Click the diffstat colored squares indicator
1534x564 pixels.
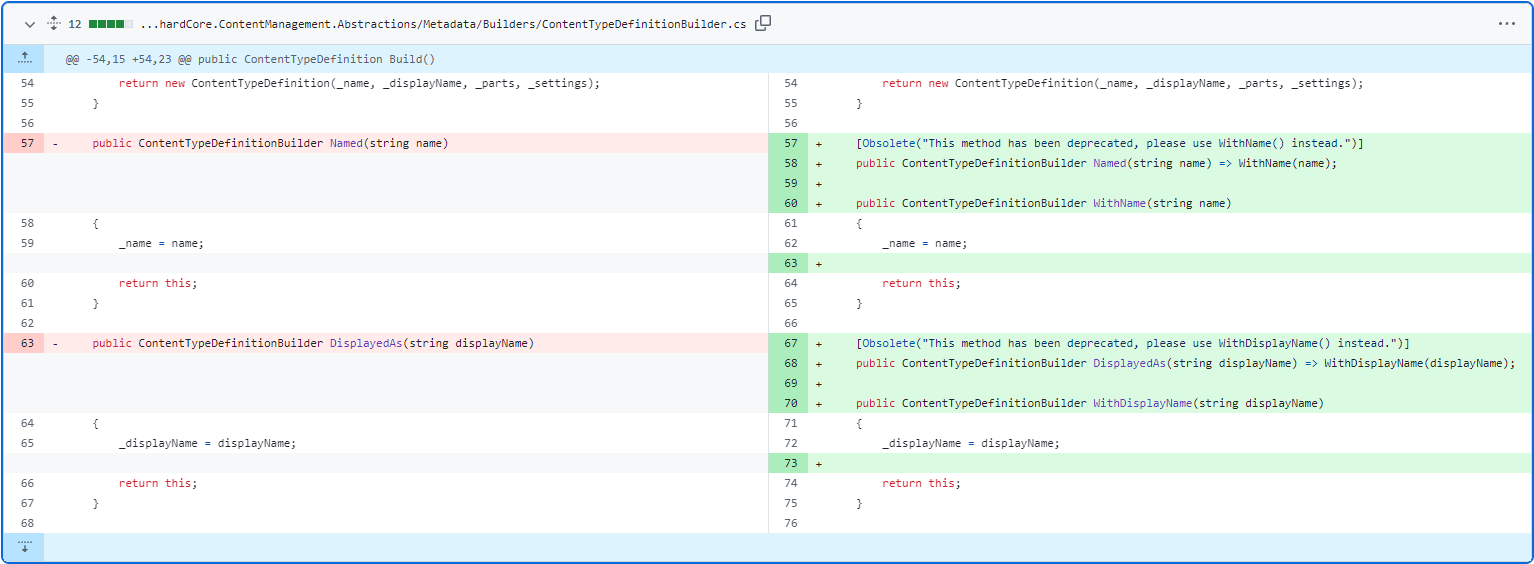111,24
